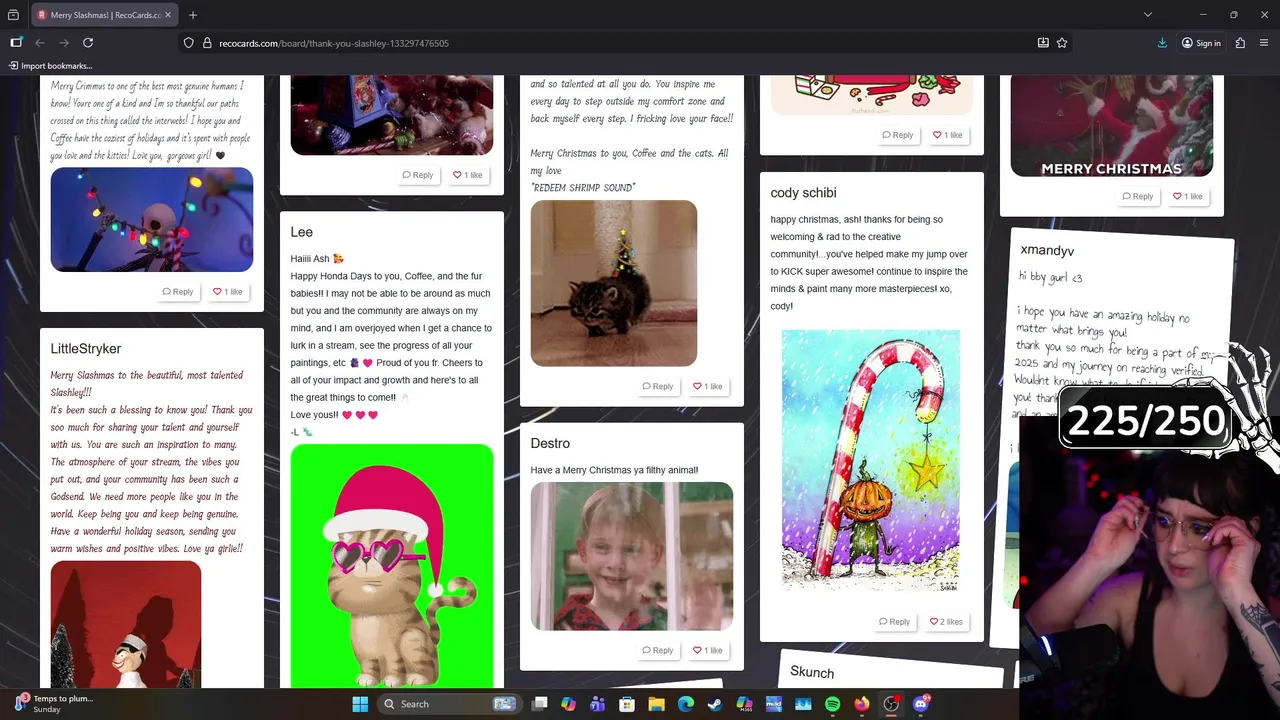Open Microsoft Edge from the taskbar
The image size is (1280, 720).
coord(685,704)
